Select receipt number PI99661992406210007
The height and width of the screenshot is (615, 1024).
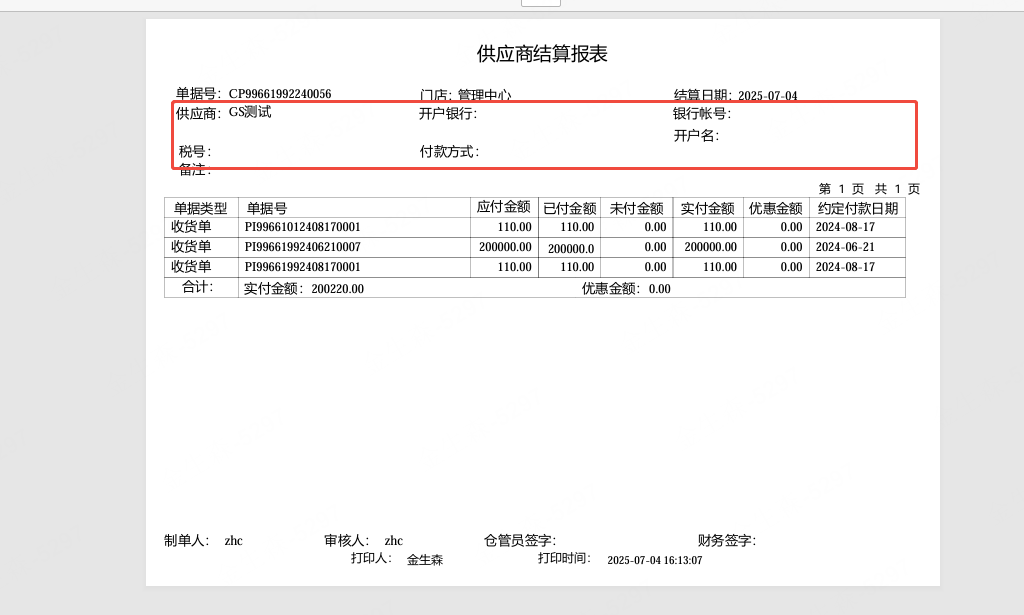(302, 247)
